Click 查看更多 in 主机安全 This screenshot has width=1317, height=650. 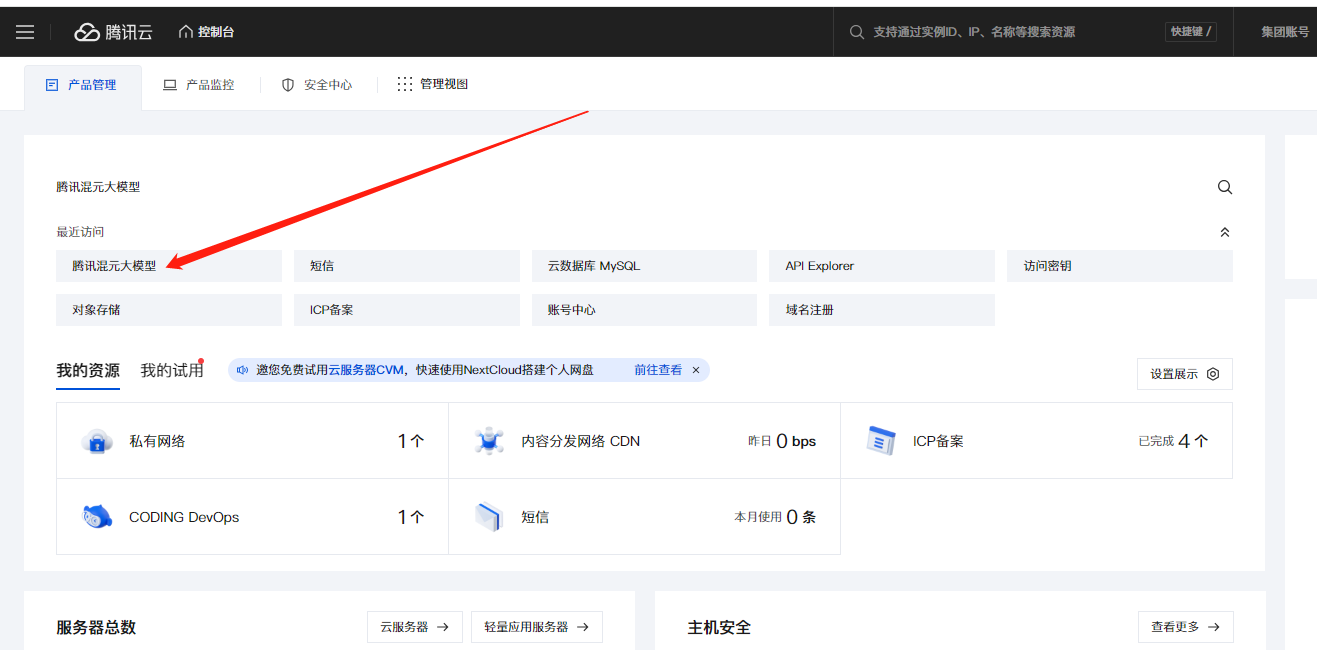[1185, 627]
